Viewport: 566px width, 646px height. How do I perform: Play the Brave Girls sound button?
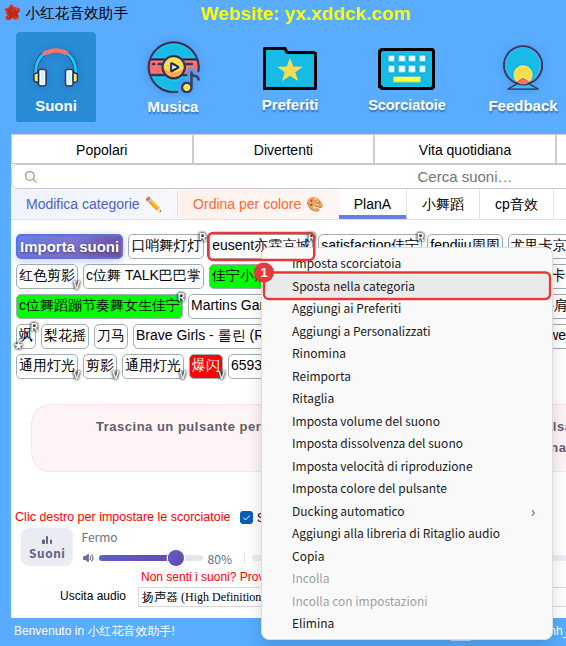click(x=198, y=336)
